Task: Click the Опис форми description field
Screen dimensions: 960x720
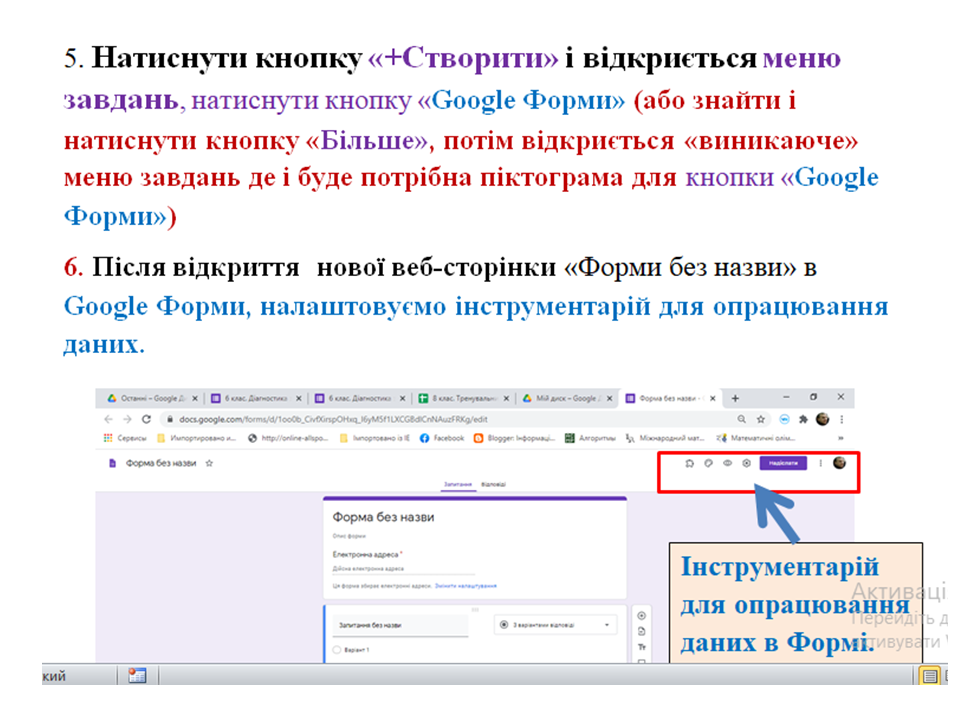Action: click(x=349, y=536)
